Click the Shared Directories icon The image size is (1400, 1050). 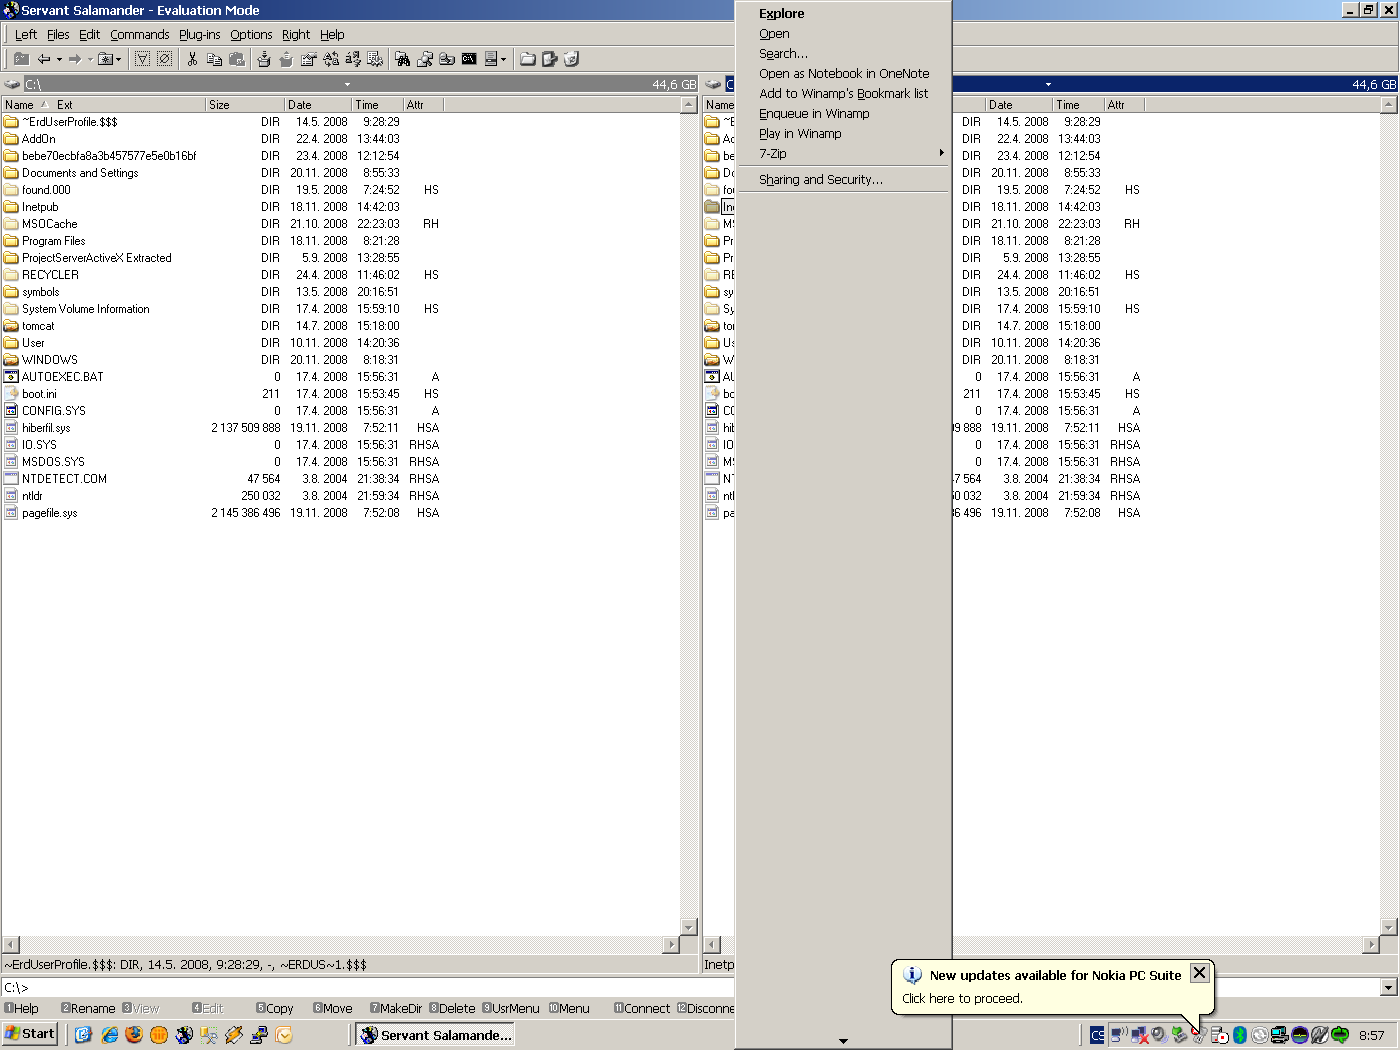tap(447, 59)
